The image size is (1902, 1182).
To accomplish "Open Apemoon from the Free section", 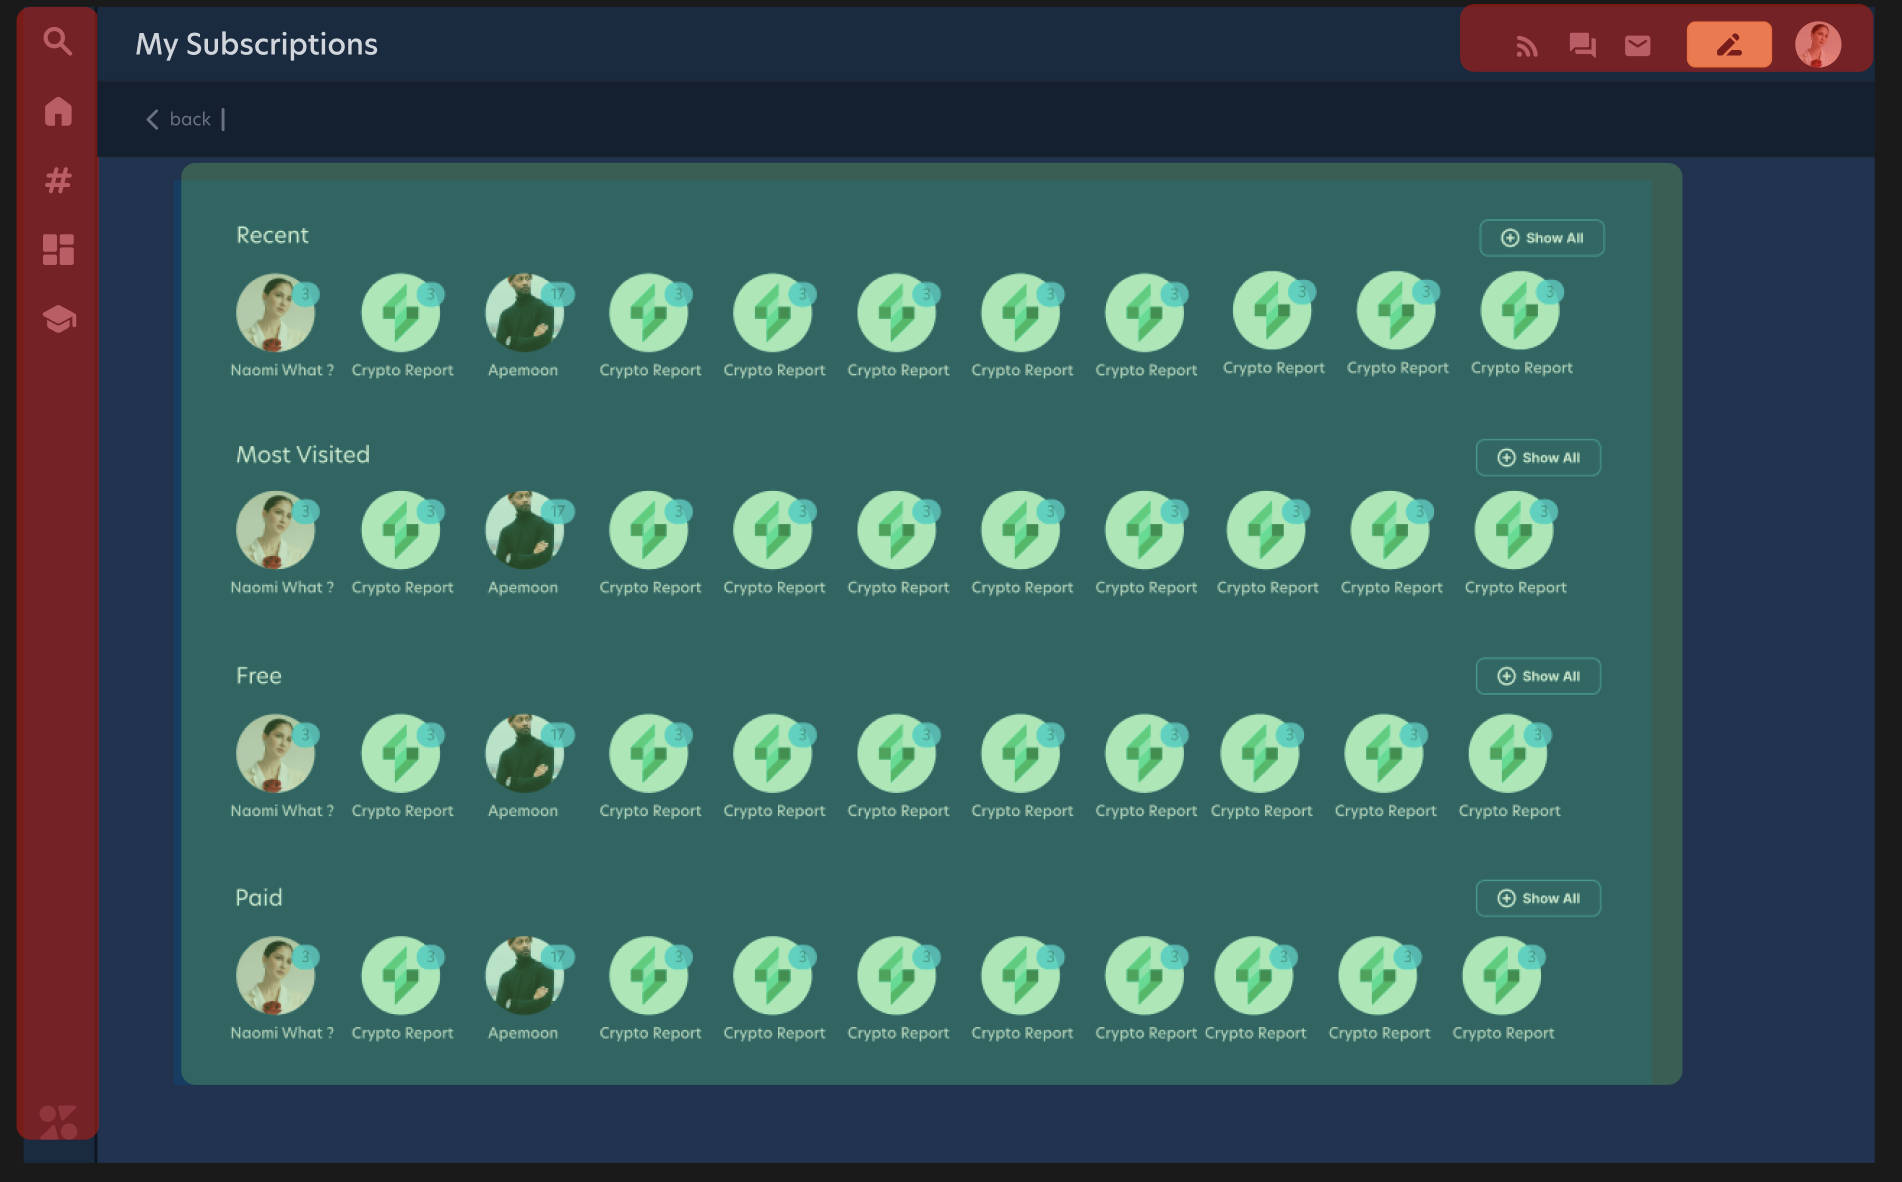I will click(x=523, y=754).
